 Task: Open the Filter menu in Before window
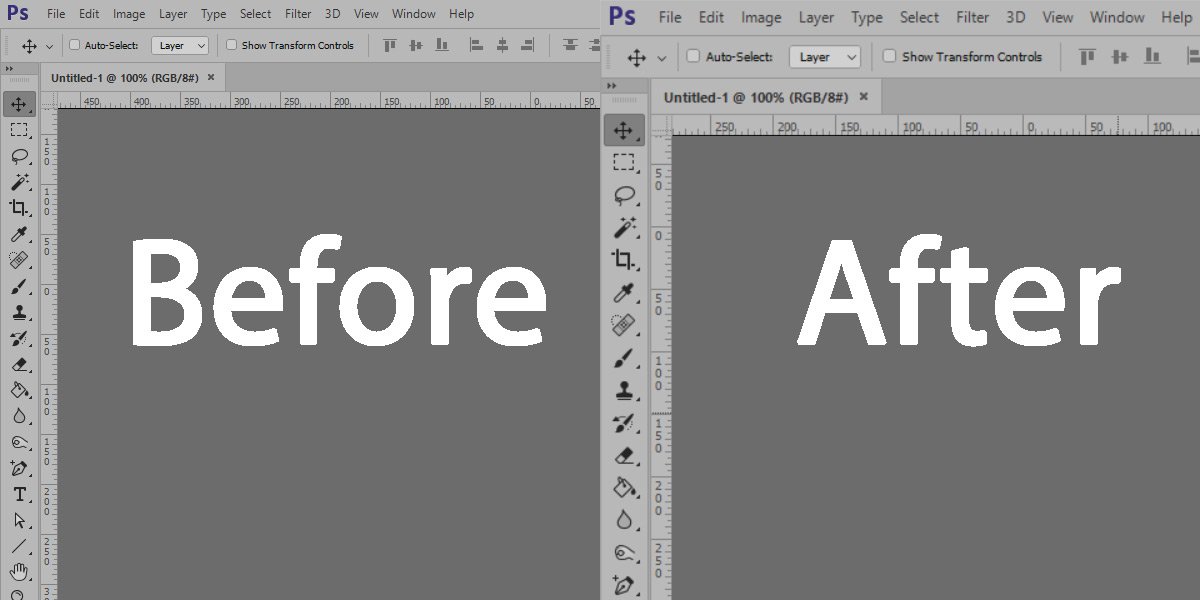tap(298, 14)
